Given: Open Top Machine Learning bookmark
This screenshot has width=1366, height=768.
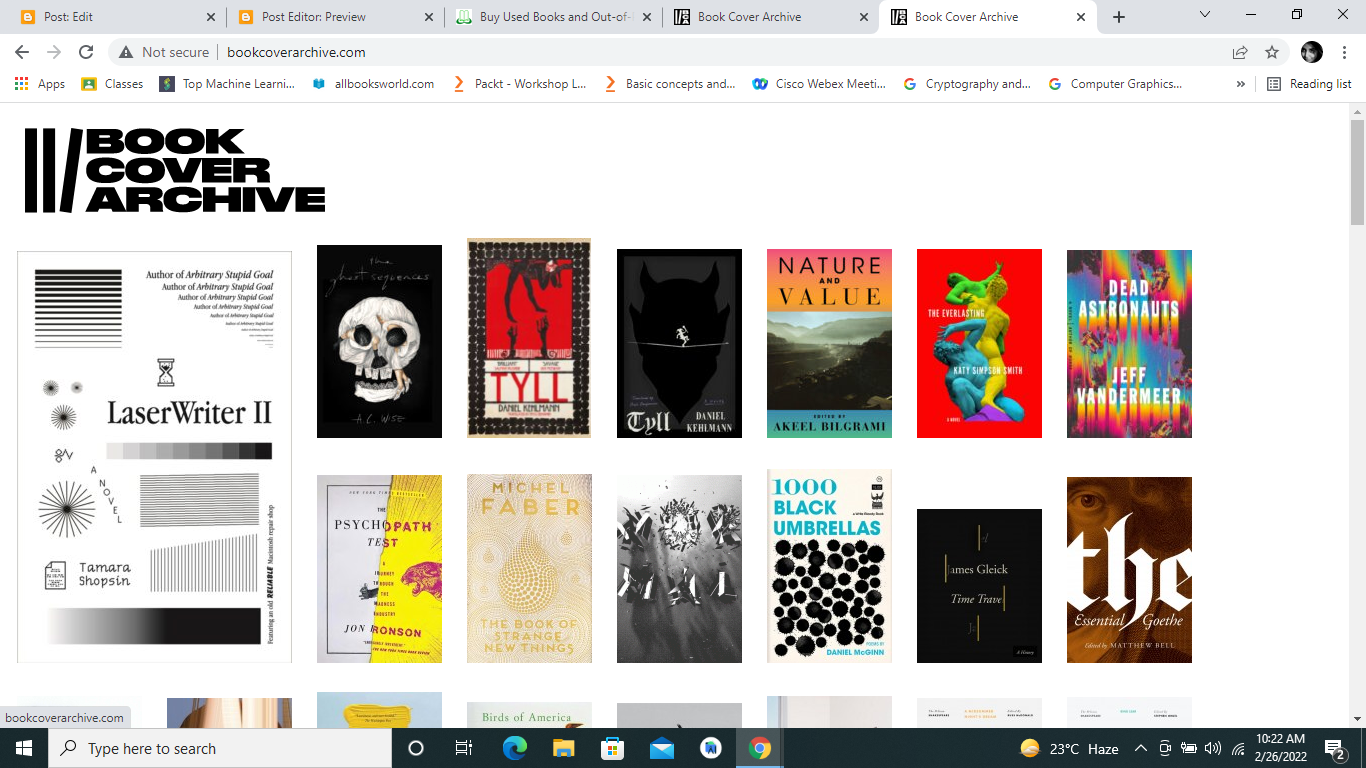Looking at the screenshot, I should coord(228,84).
